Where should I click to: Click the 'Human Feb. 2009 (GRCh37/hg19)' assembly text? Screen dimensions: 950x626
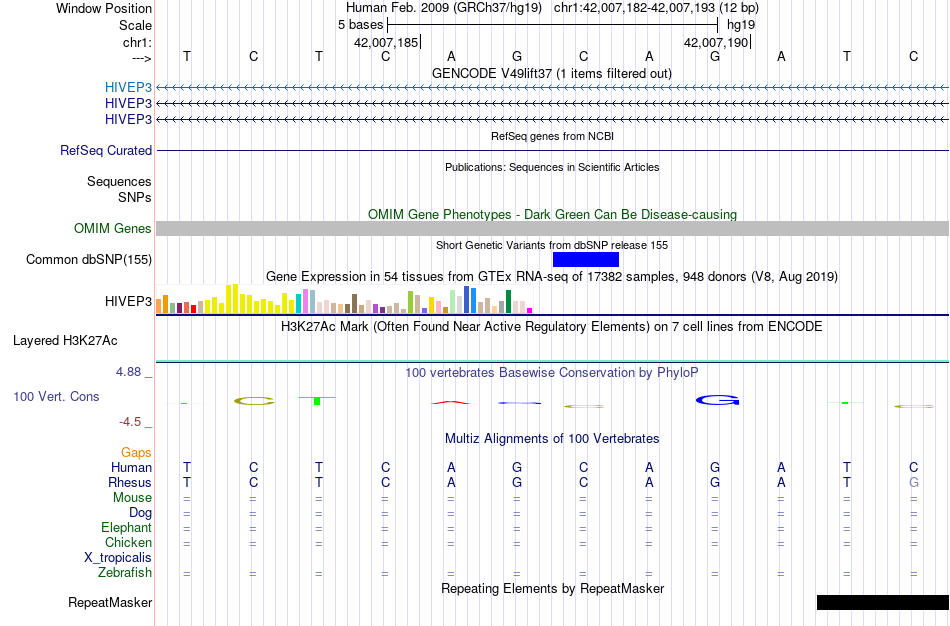pyautogui.click(x=443, y=8)
